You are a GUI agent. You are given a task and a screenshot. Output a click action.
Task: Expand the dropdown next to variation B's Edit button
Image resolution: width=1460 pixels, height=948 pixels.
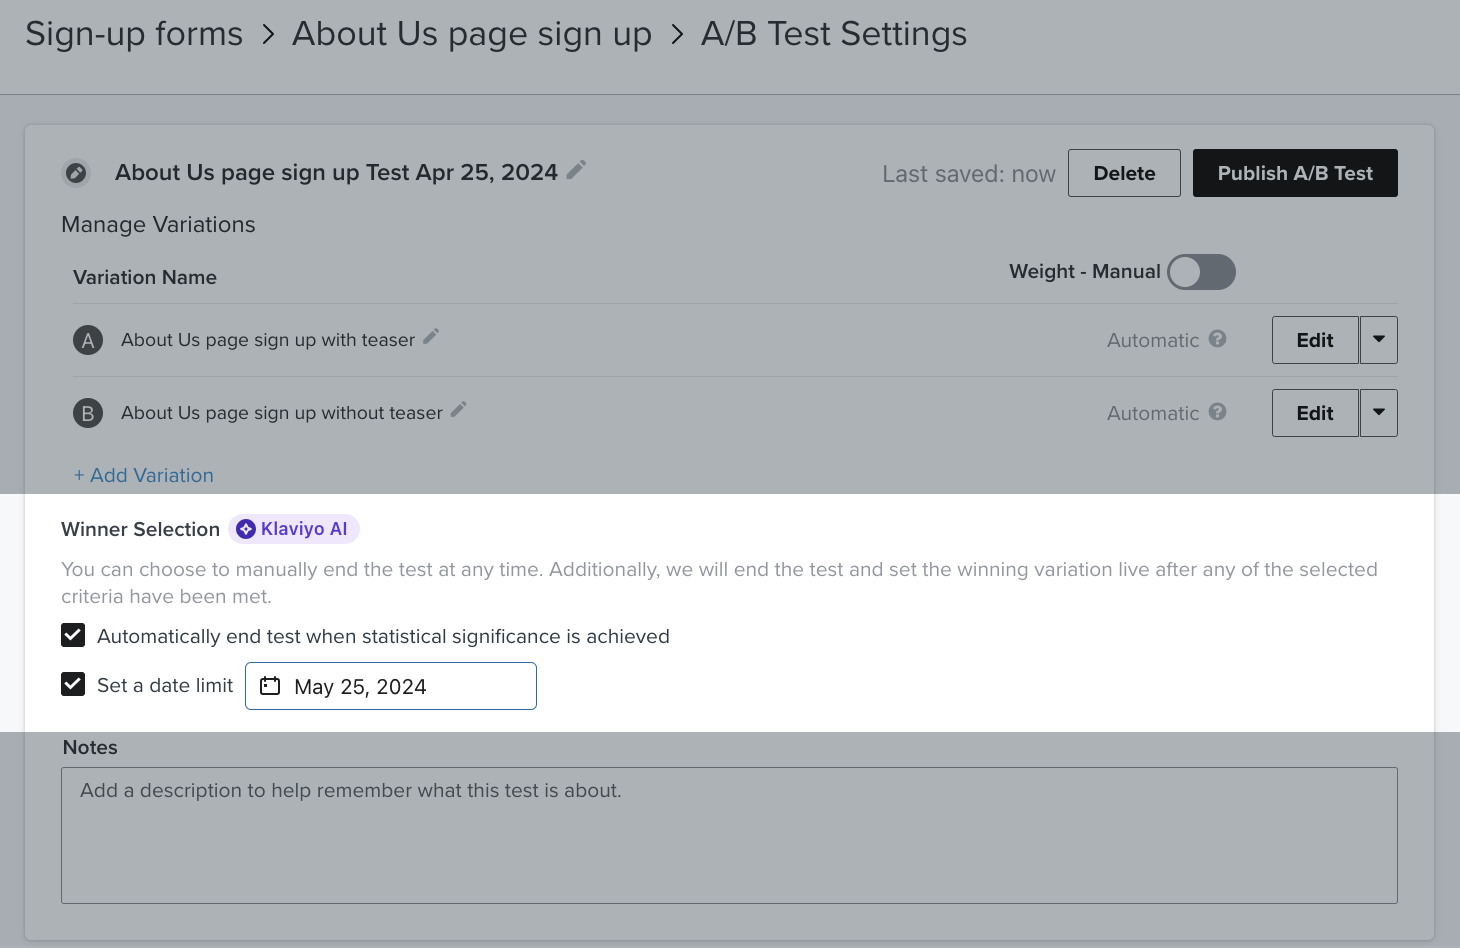[1379, 412]
